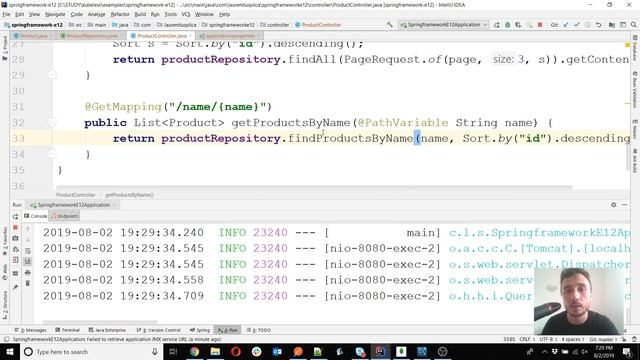
Task: Open the Run panel settings gear
Action: pos(613,205)
